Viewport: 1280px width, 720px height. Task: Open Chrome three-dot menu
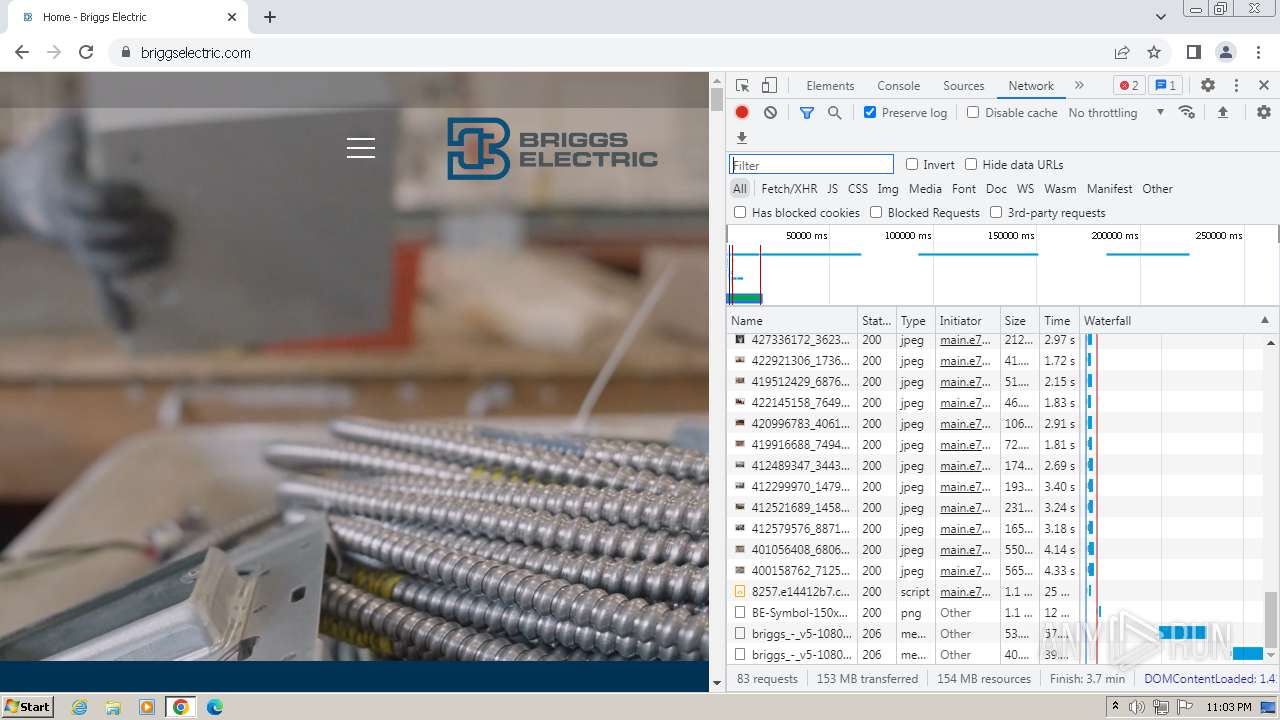click(x=1258, y=52)
